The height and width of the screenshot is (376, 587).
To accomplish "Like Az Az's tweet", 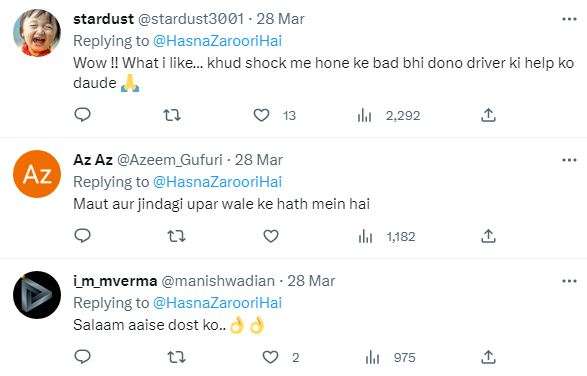I will 271,236.
